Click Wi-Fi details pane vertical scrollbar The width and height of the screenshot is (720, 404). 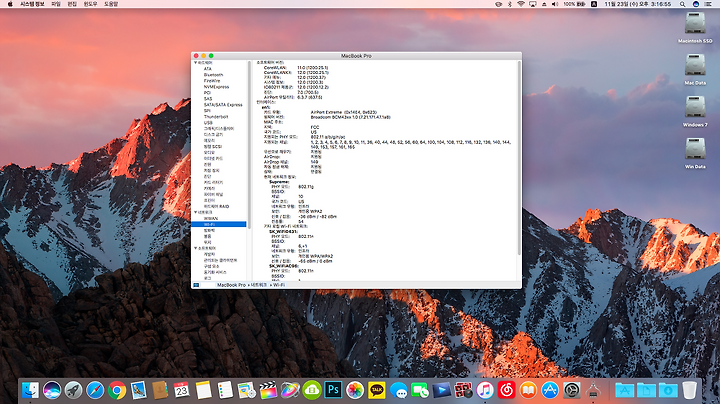click(519, 157)
